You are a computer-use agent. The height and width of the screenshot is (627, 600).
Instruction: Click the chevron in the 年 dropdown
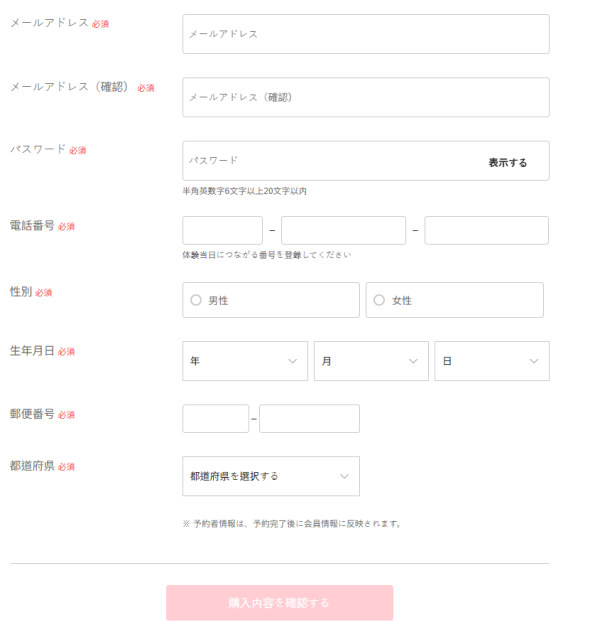tap(292, 361)
